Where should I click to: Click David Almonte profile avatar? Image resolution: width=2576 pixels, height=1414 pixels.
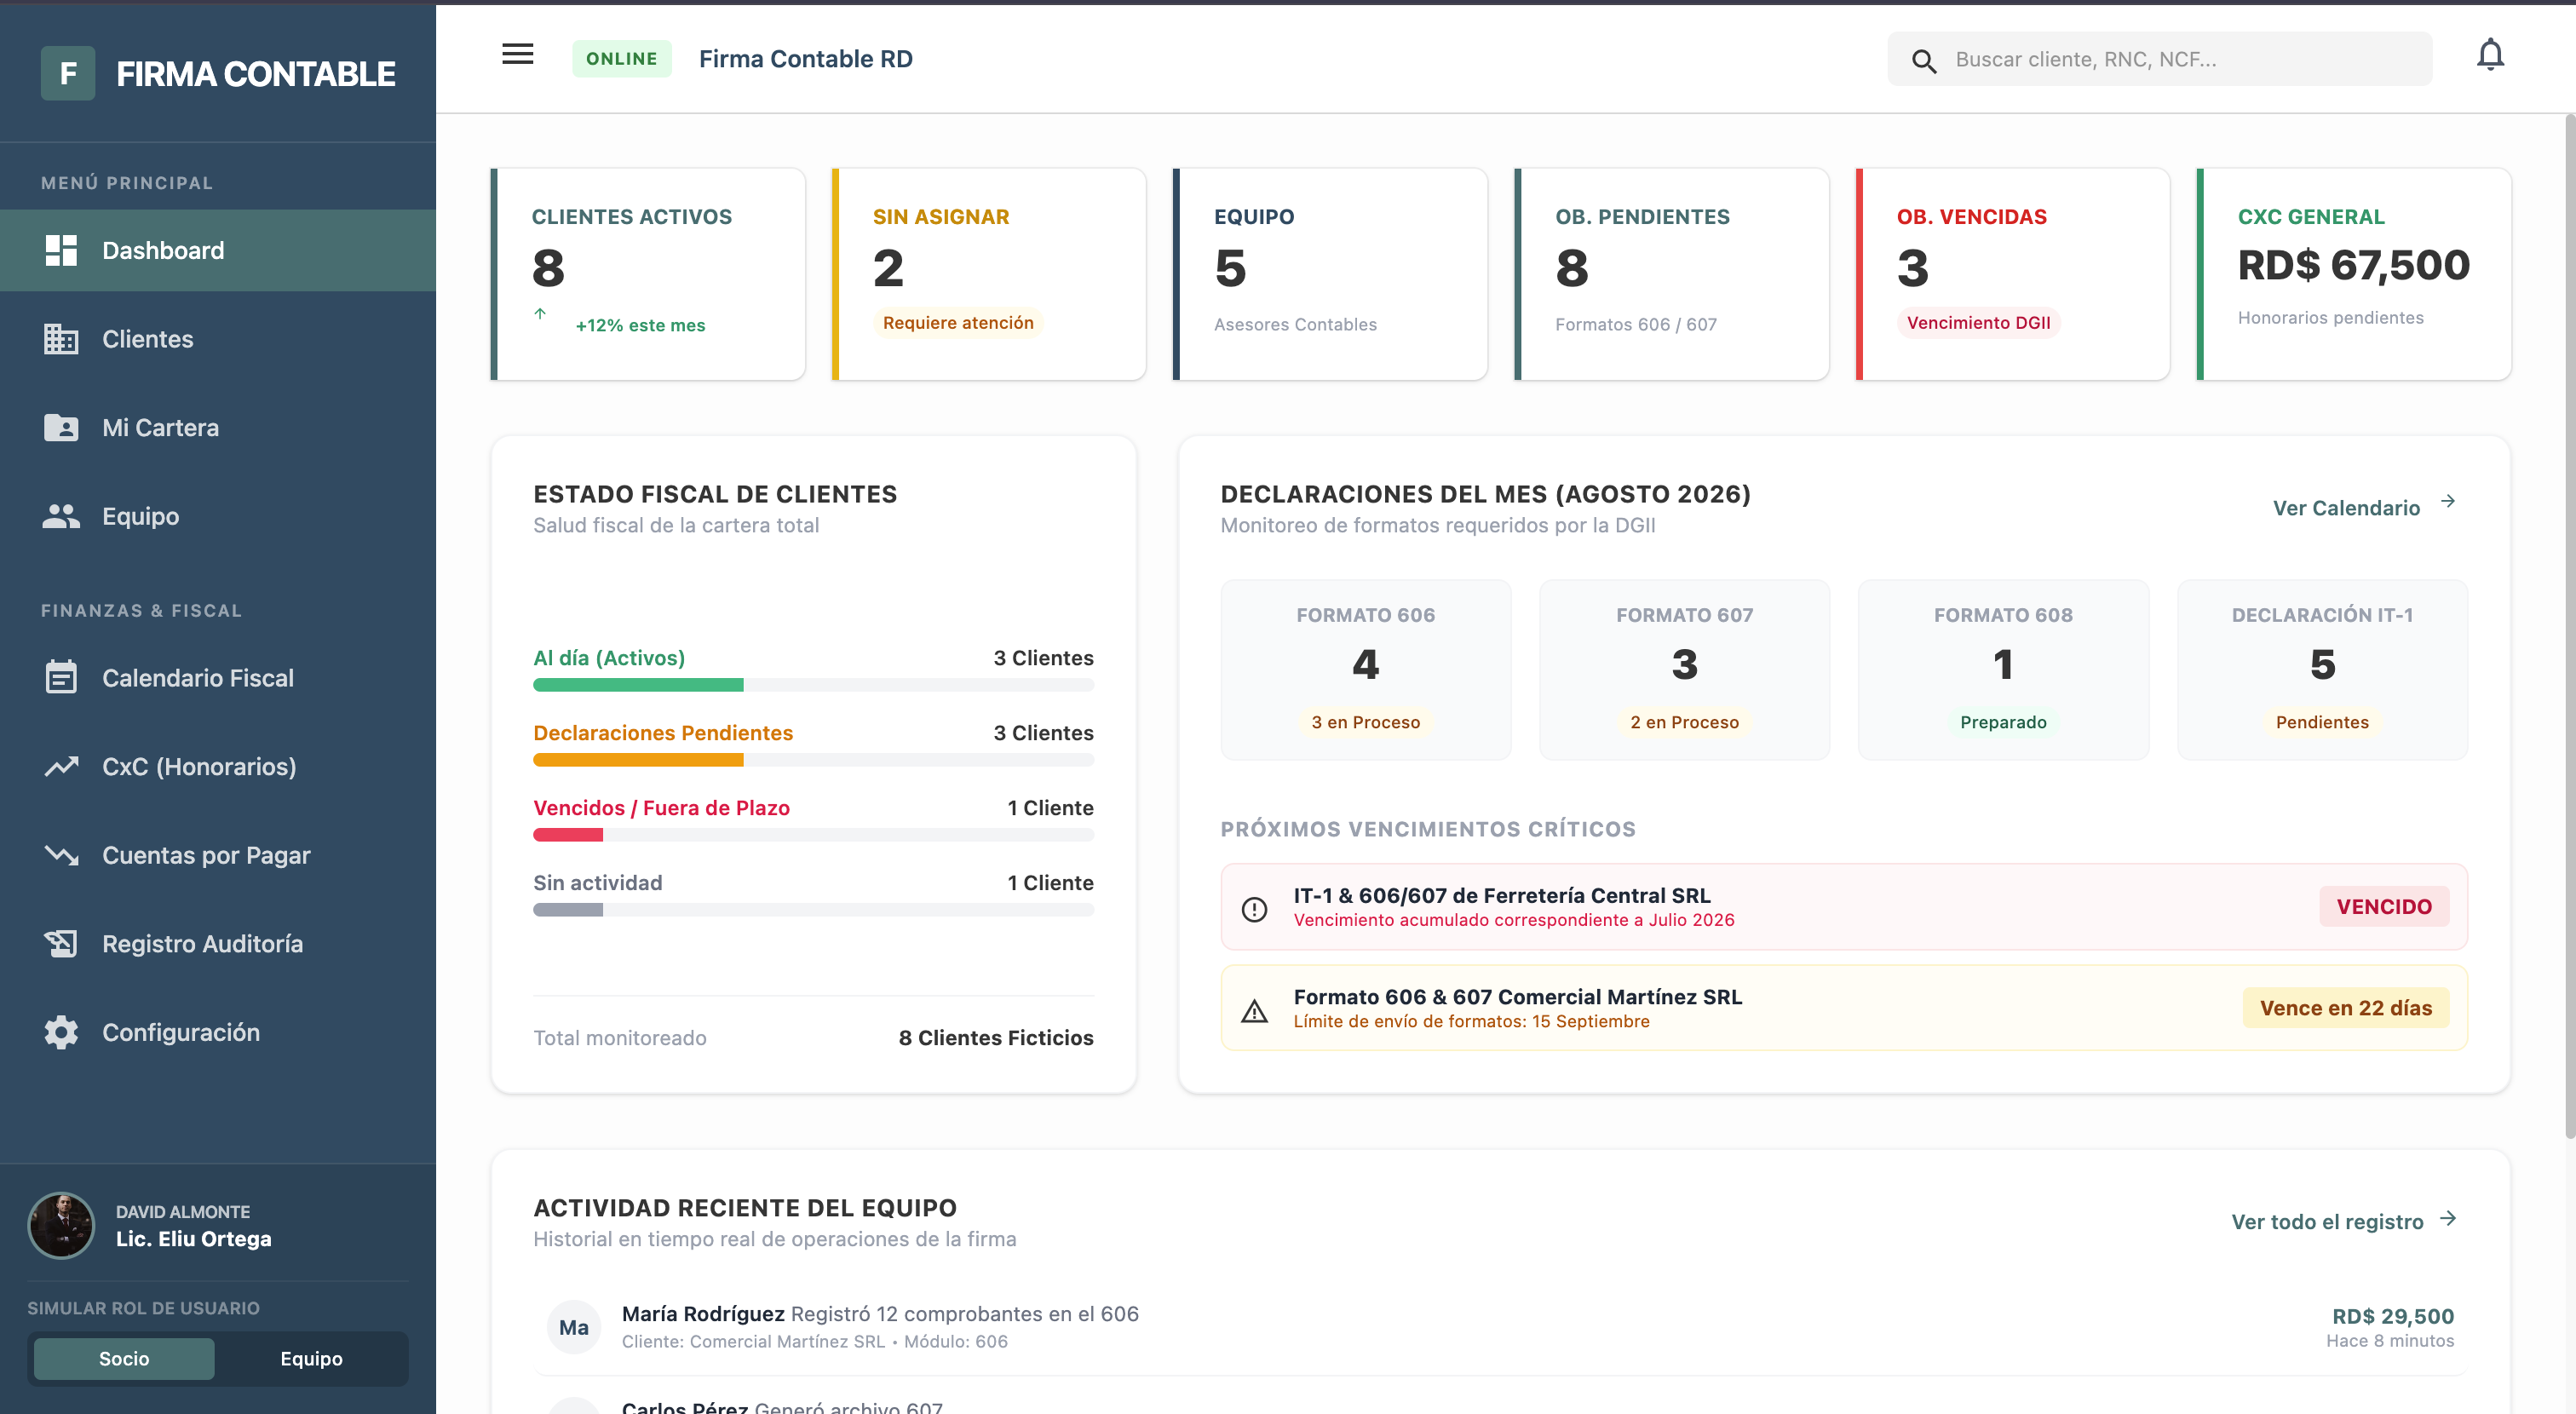pyautogui.click(x=61, y=1225)
